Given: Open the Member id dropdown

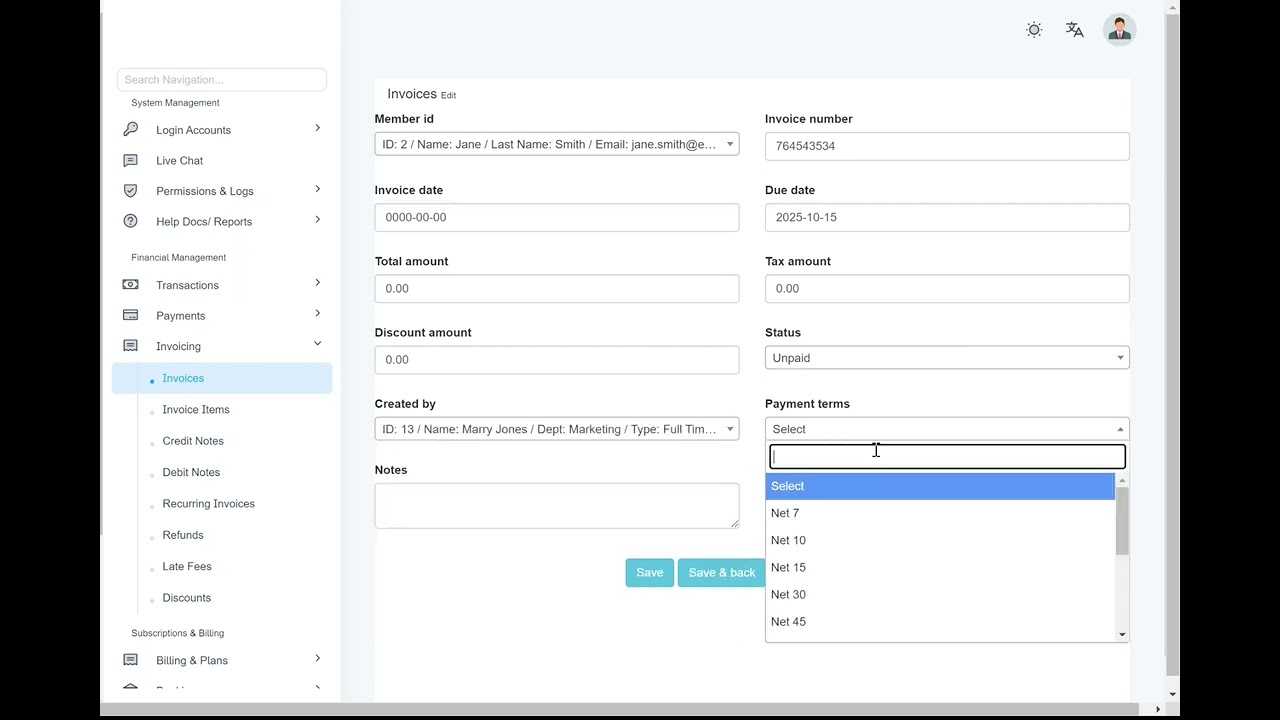Looking at the screenshot, I should 556,145.
